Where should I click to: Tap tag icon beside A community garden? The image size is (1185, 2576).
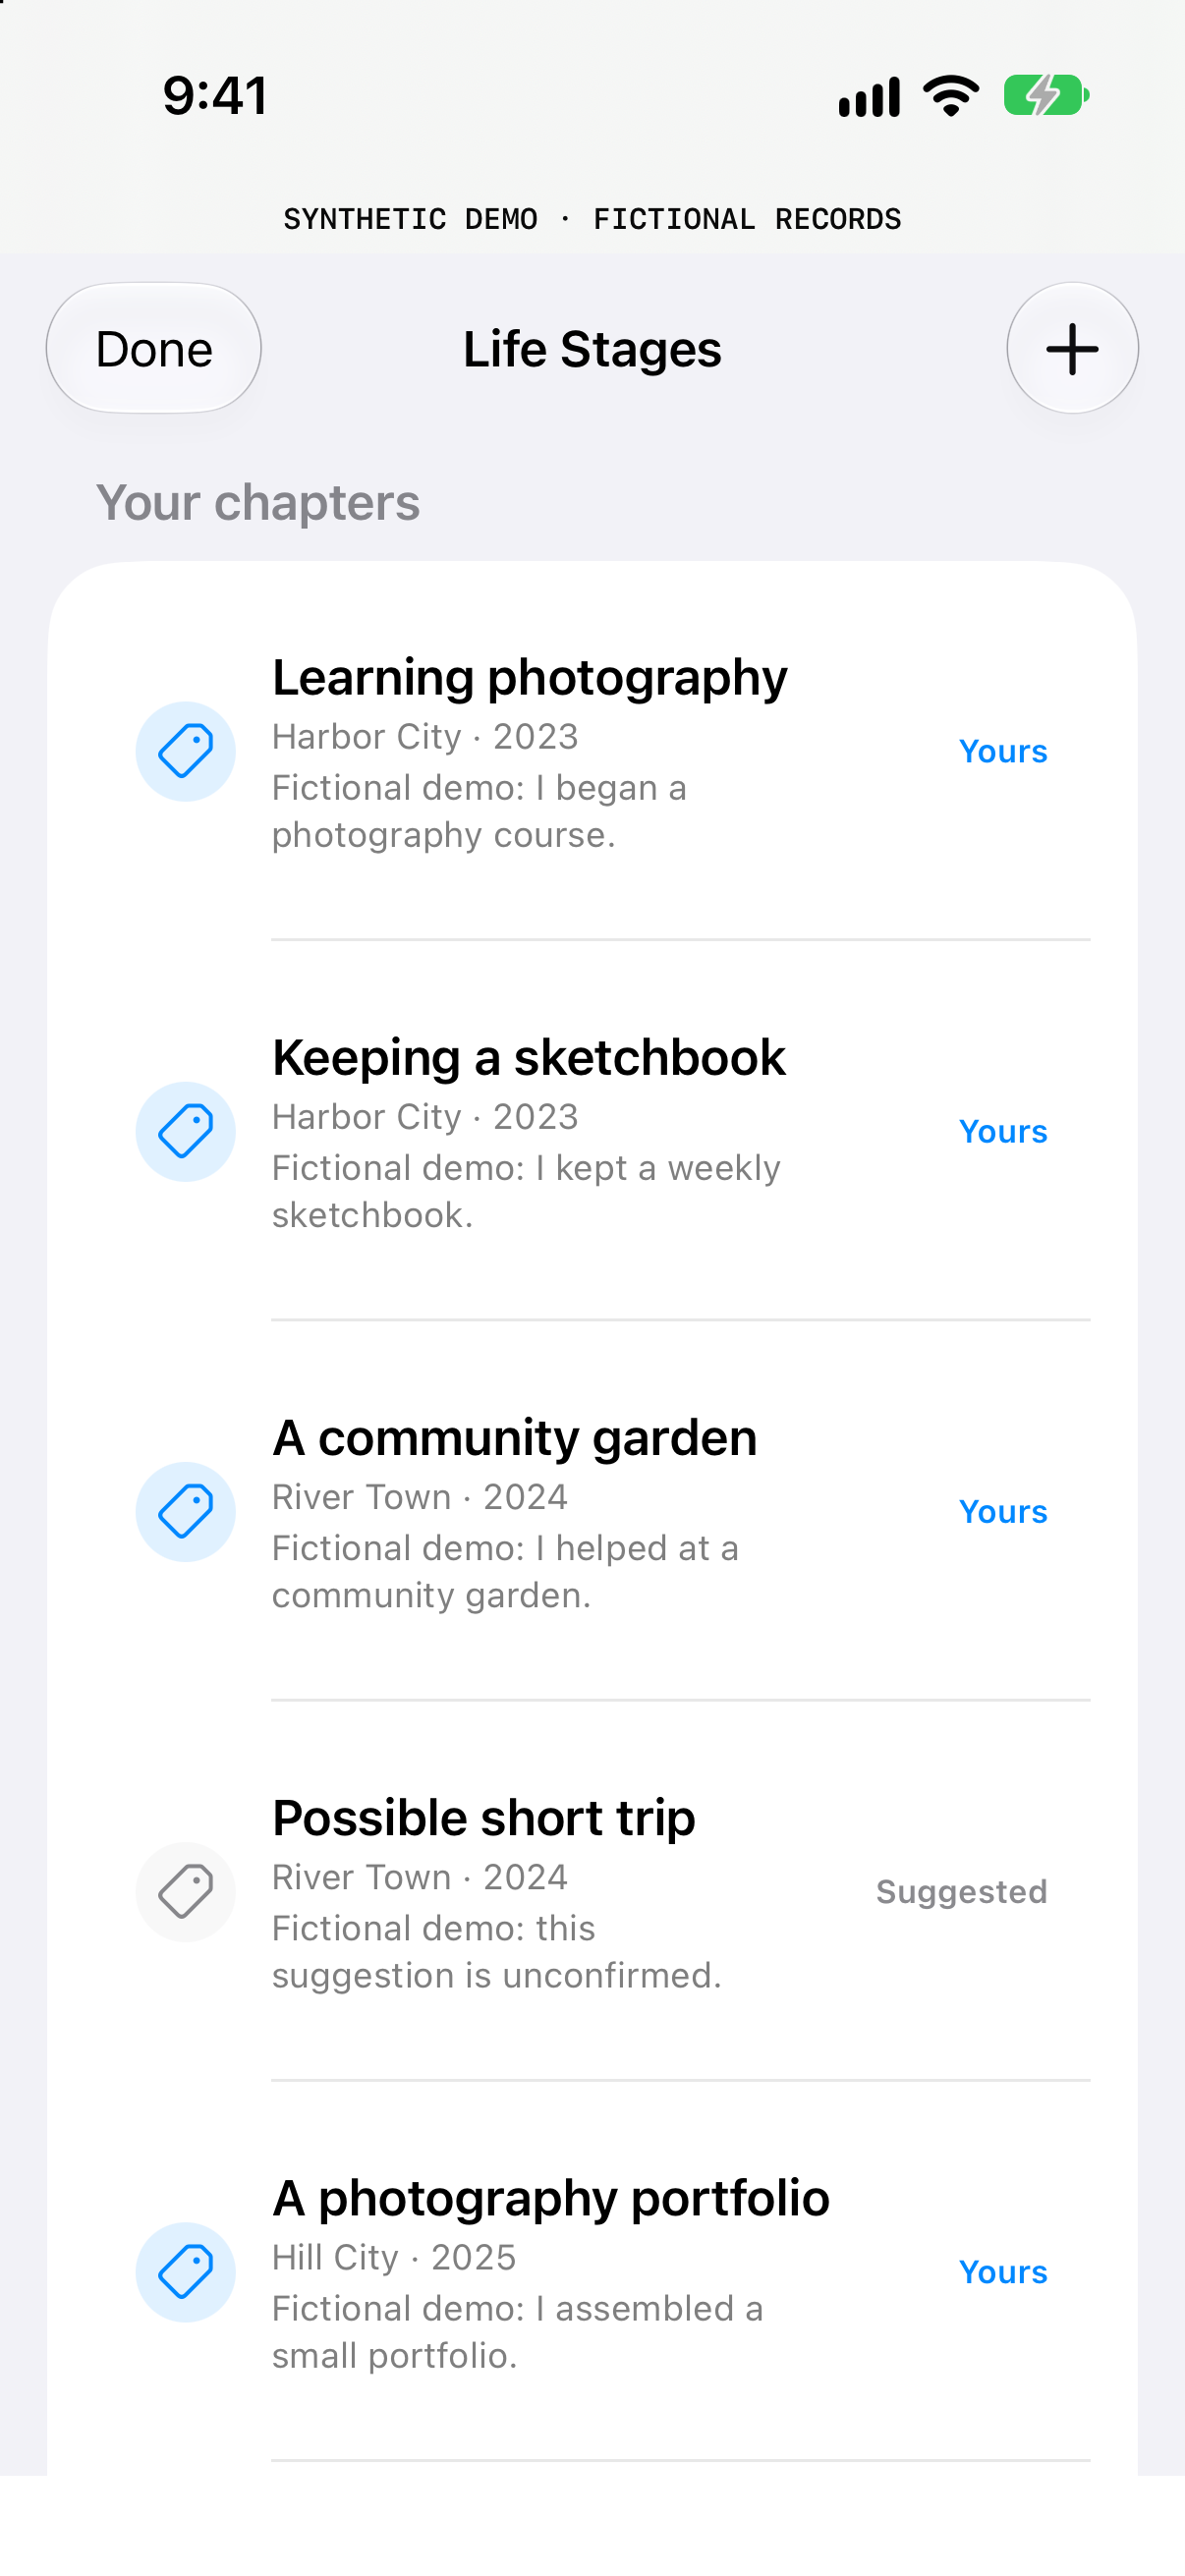click(x=186, y=1511)
